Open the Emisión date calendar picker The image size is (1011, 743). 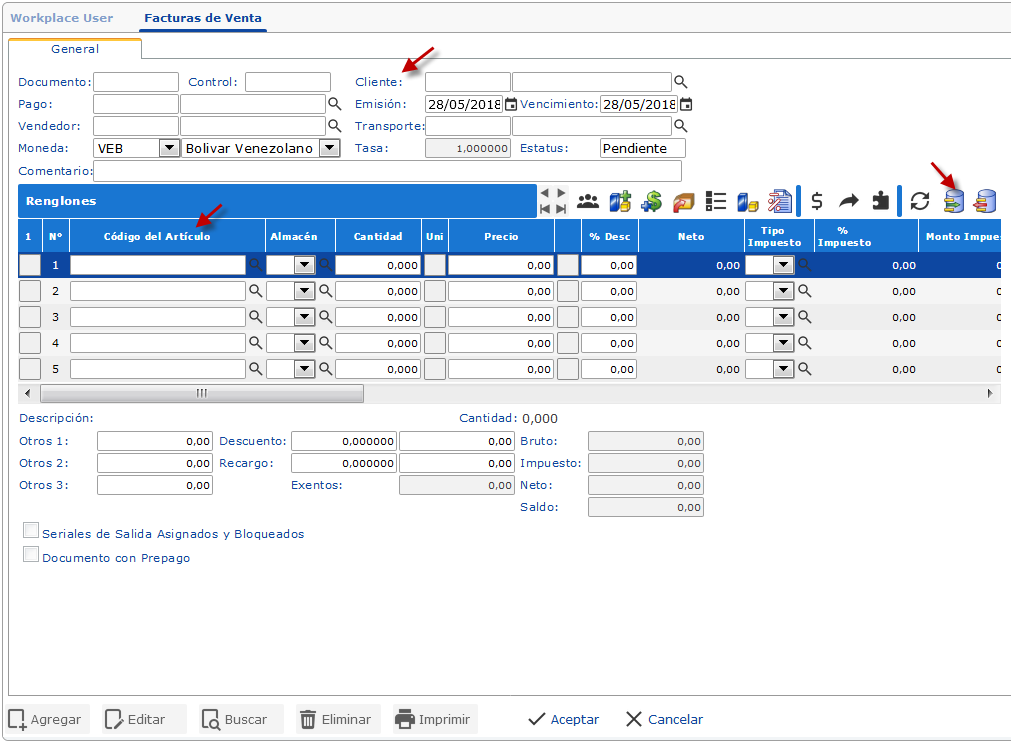511,104
